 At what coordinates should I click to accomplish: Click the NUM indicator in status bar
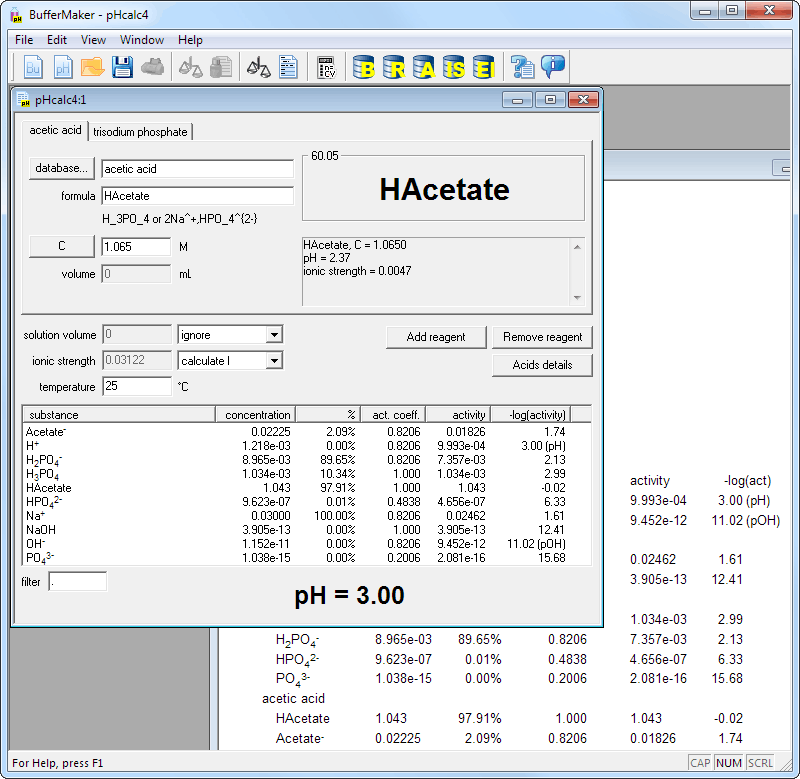coord(729,763)
